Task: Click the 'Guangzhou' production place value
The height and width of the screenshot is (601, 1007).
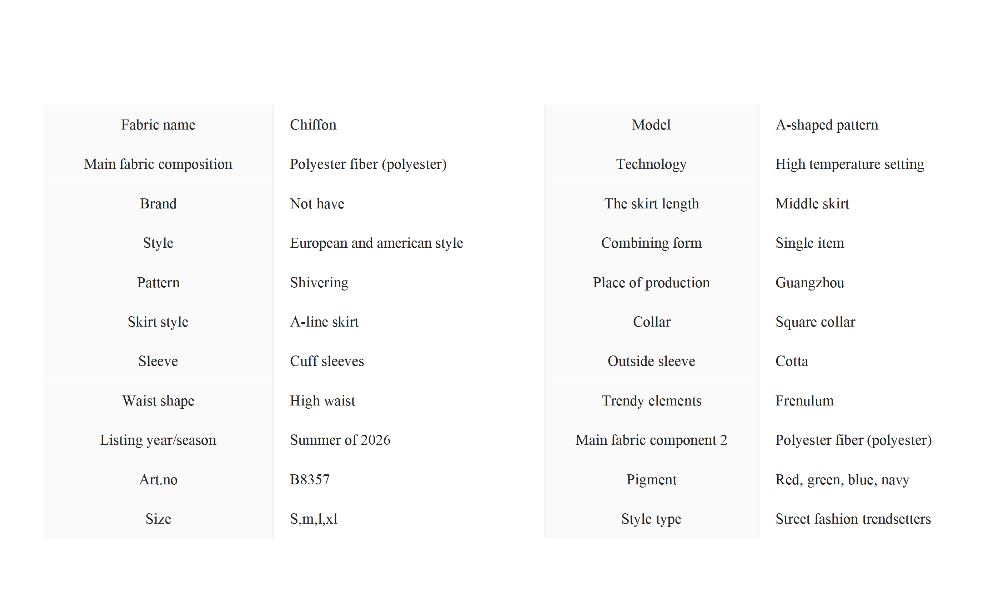Action: (x=809, y=283)
